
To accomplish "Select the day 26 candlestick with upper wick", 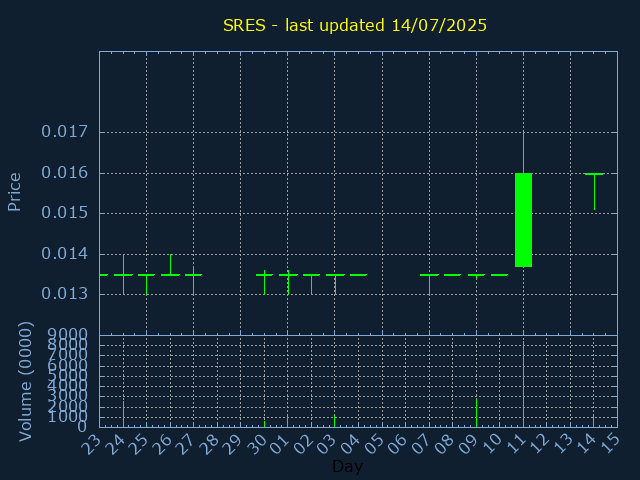I will coord(170,265).
